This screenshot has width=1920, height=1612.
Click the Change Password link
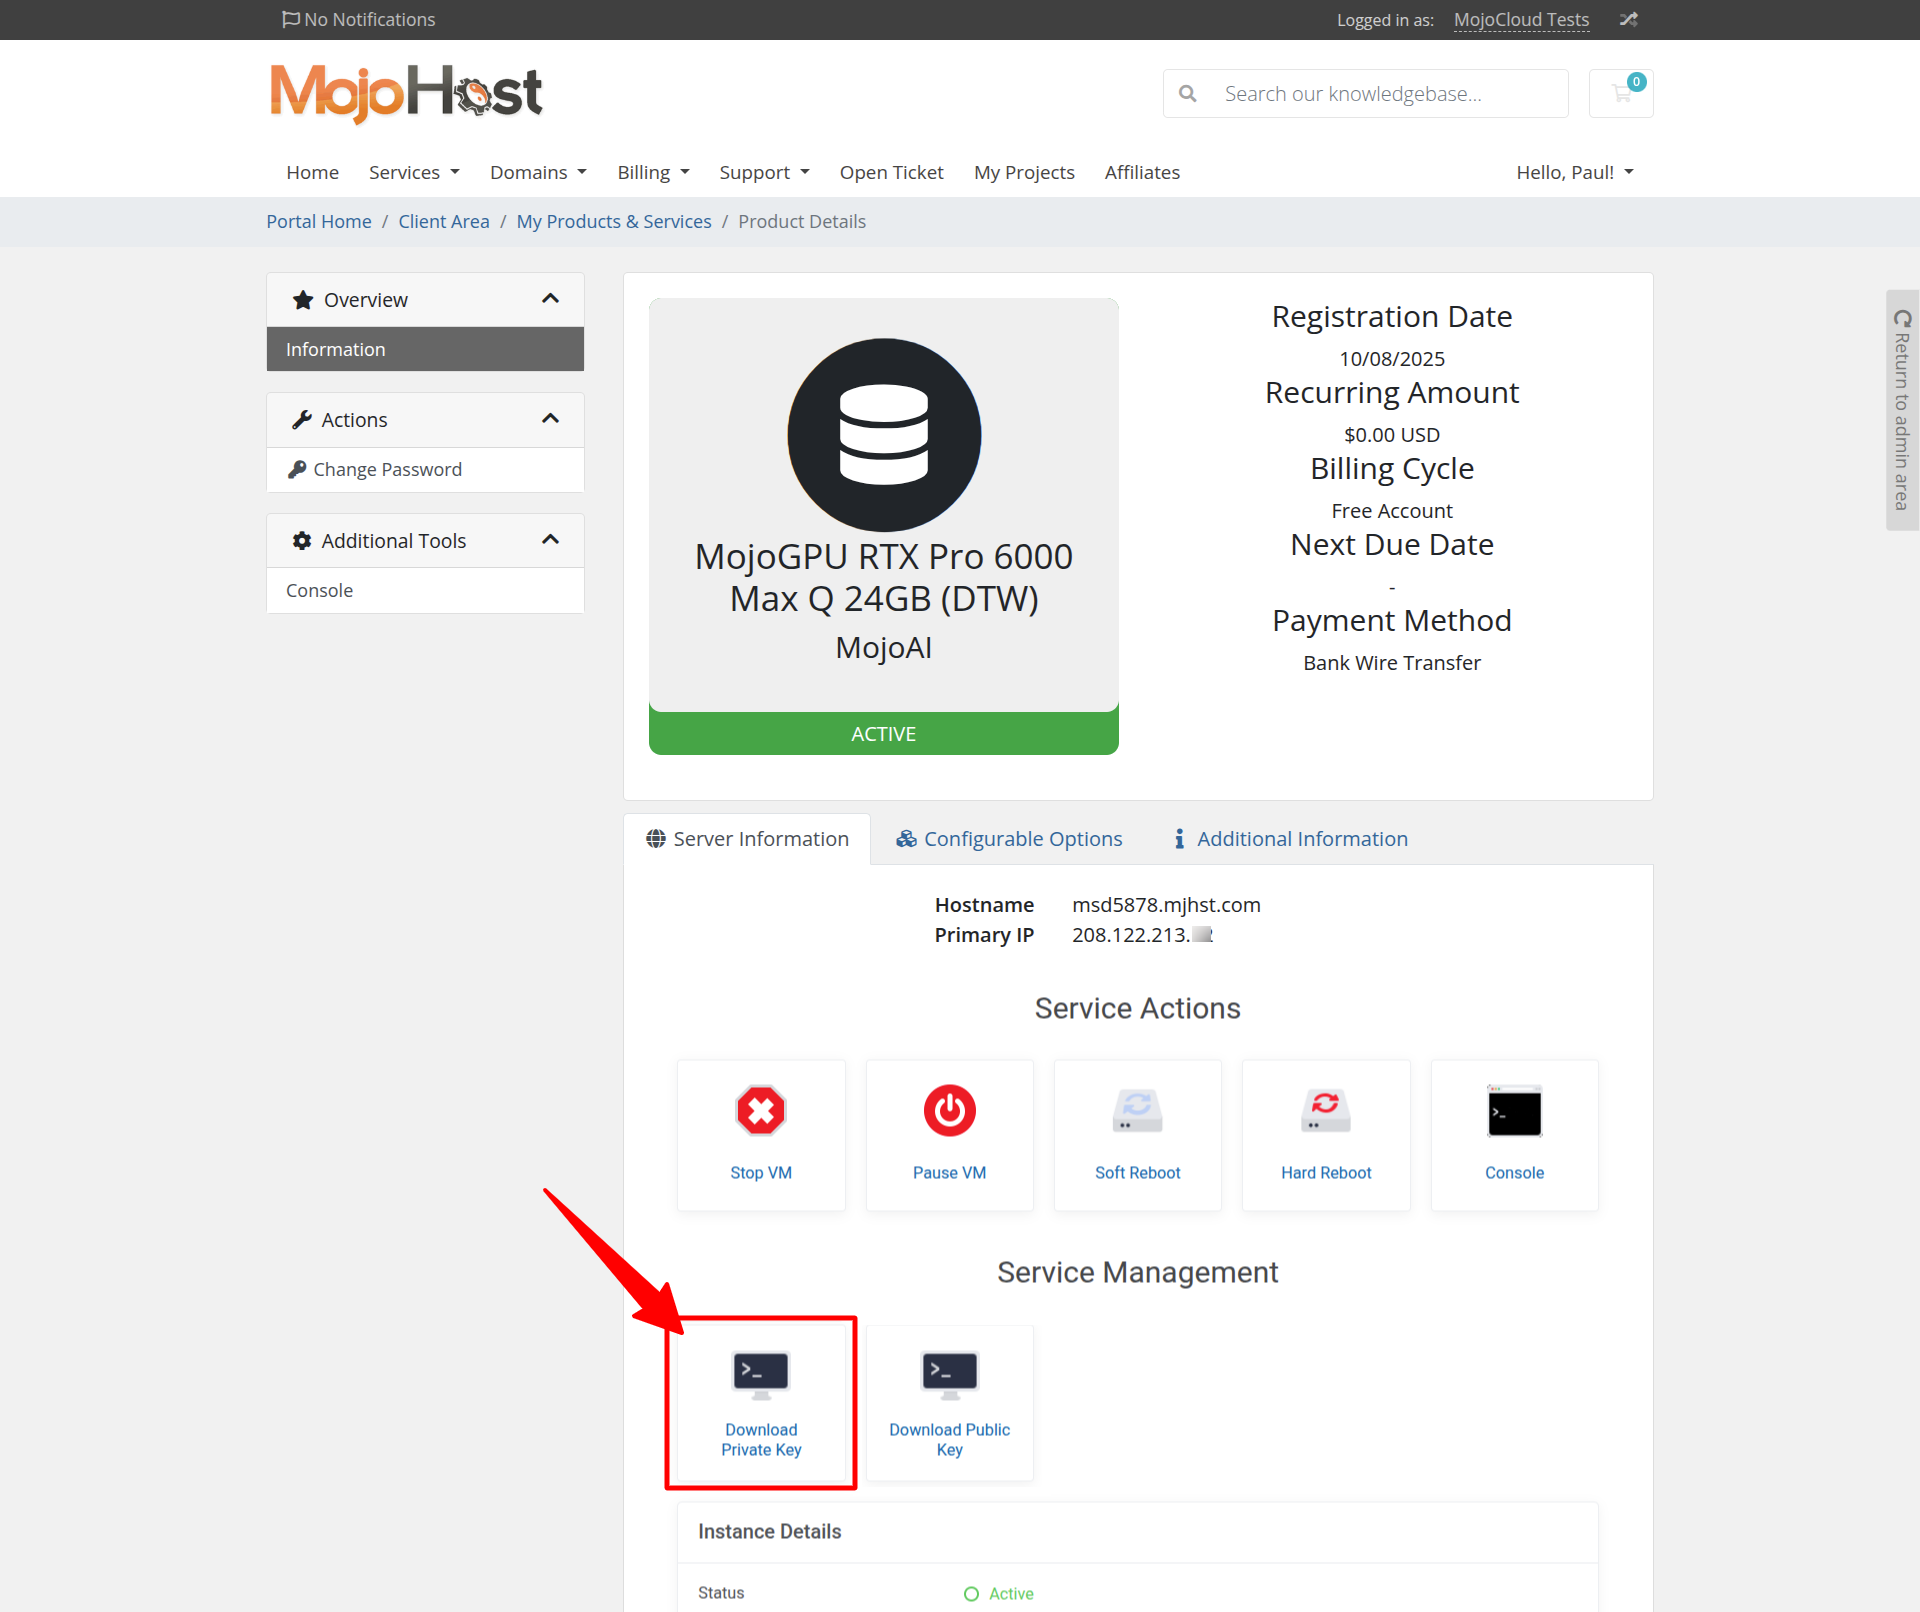coord(387,469)
